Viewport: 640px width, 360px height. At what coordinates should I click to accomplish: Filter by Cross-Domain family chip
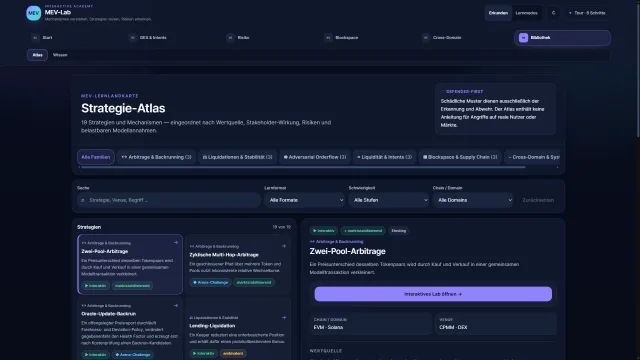point(532,157)
